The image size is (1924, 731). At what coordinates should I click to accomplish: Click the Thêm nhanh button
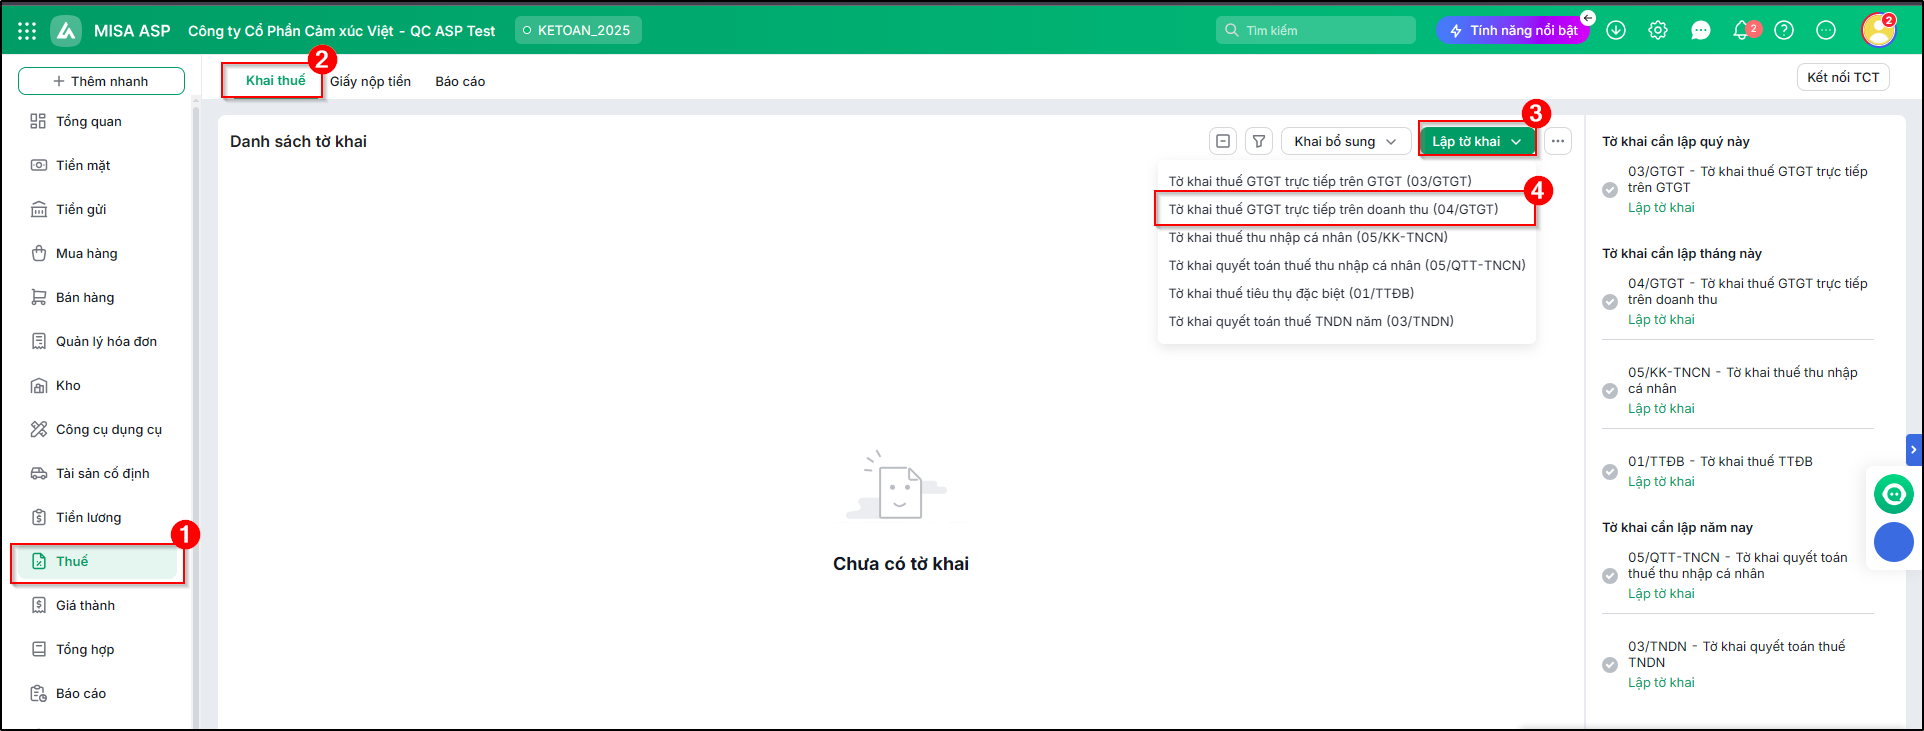tap(101, 81)
